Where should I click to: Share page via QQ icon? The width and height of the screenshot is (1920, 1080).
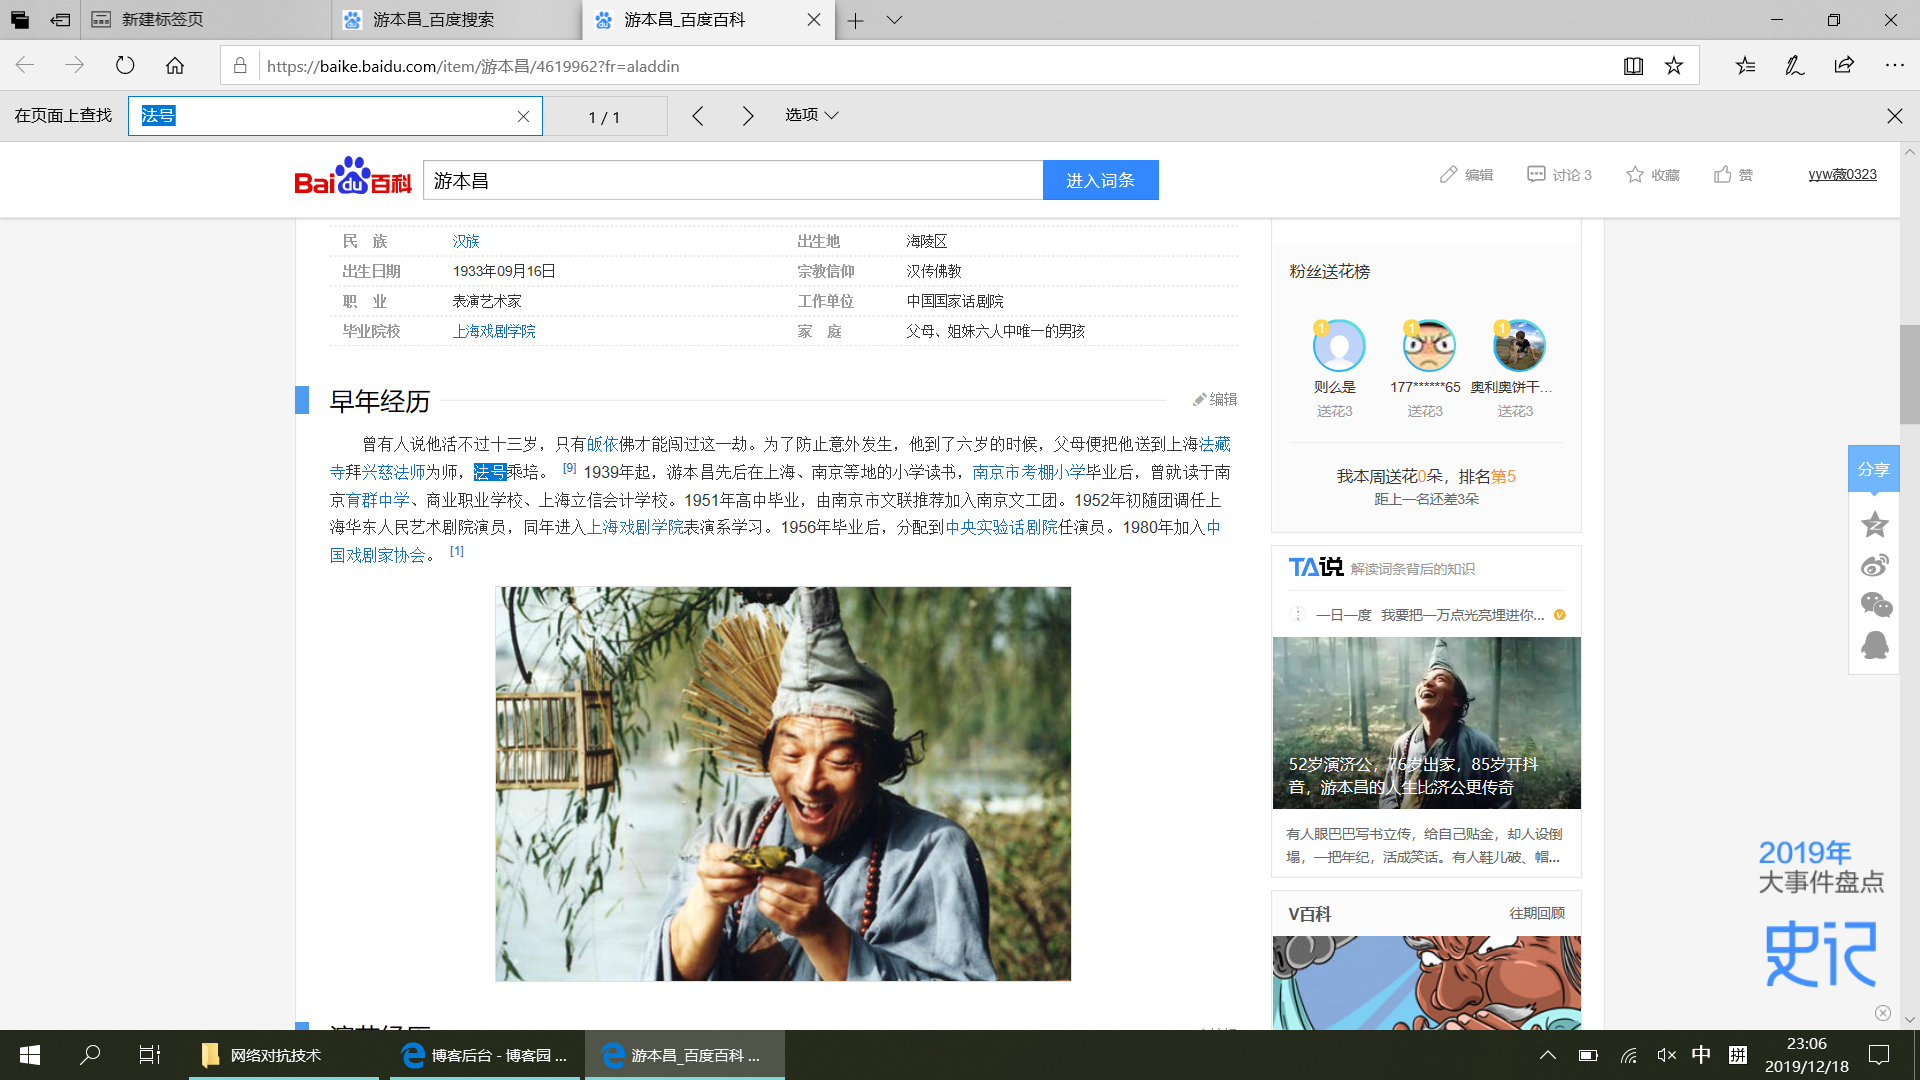[1874, 645]
